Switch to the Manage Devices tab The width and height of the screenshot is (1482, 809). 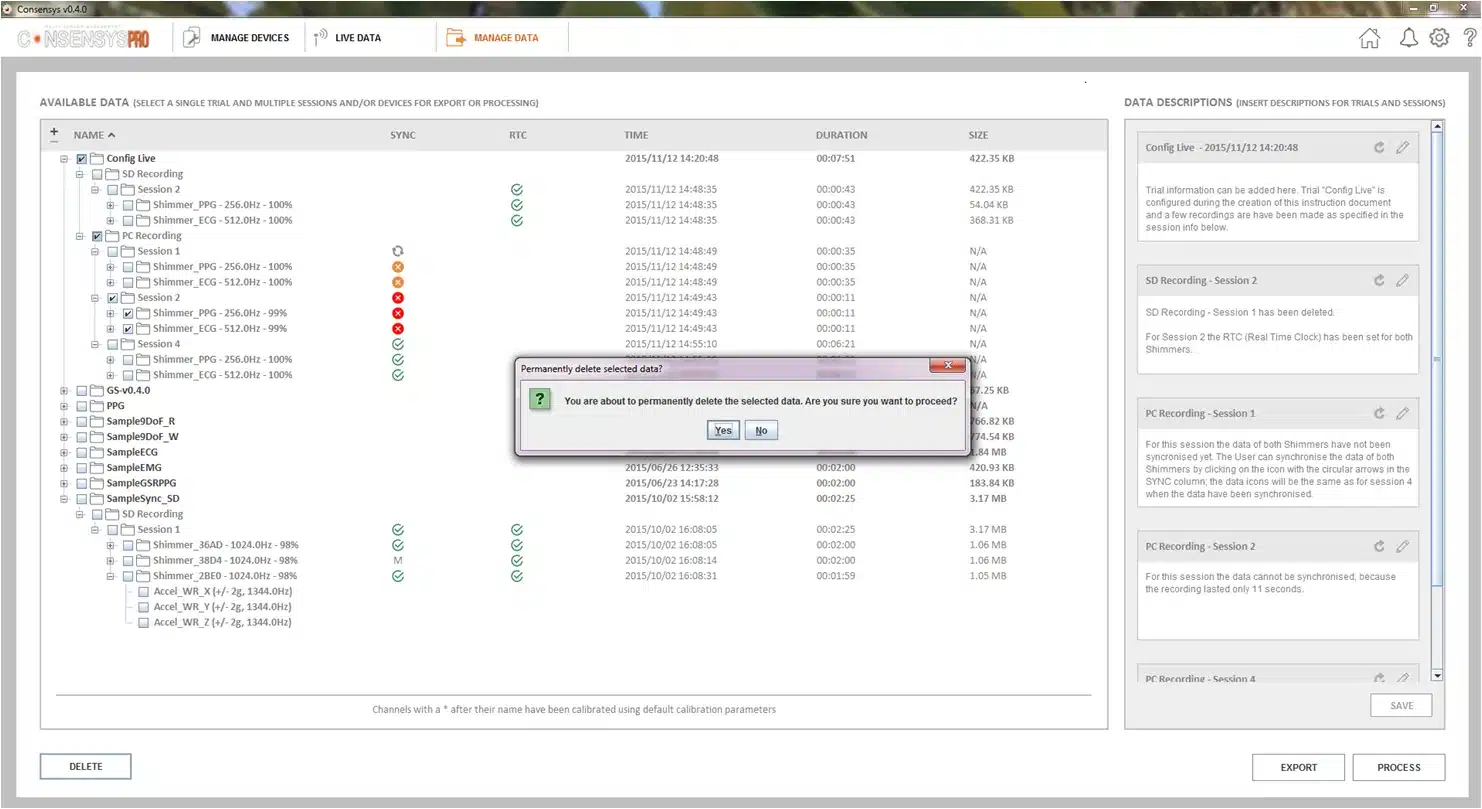point(238,38)
